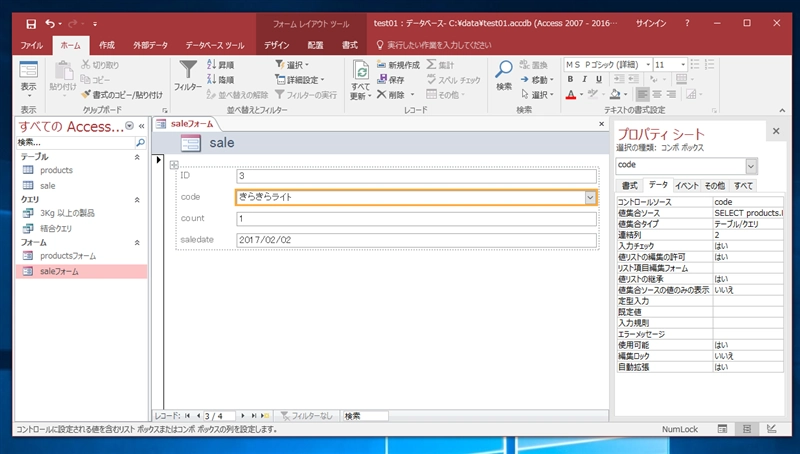The image size is (800, 454).
Task: Open query 3Kg 以上の製品
Action: 67,213
